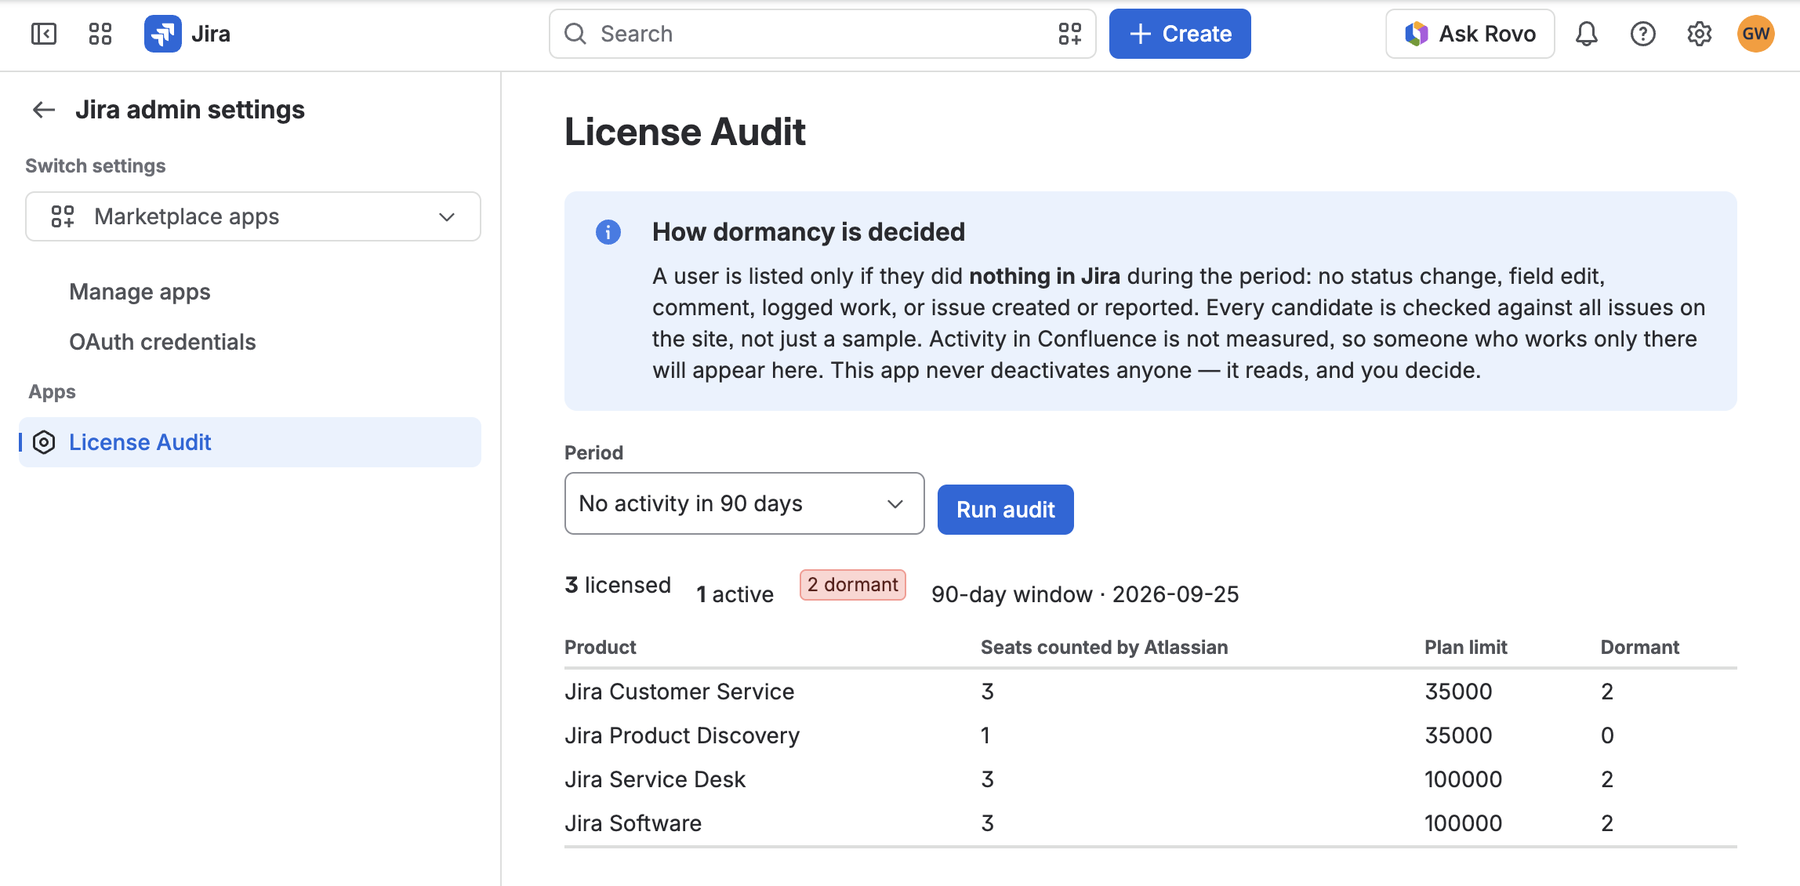Click plan limit 100000 for Jira Software
The image size is (1800, 886).
pos(1463,824)
